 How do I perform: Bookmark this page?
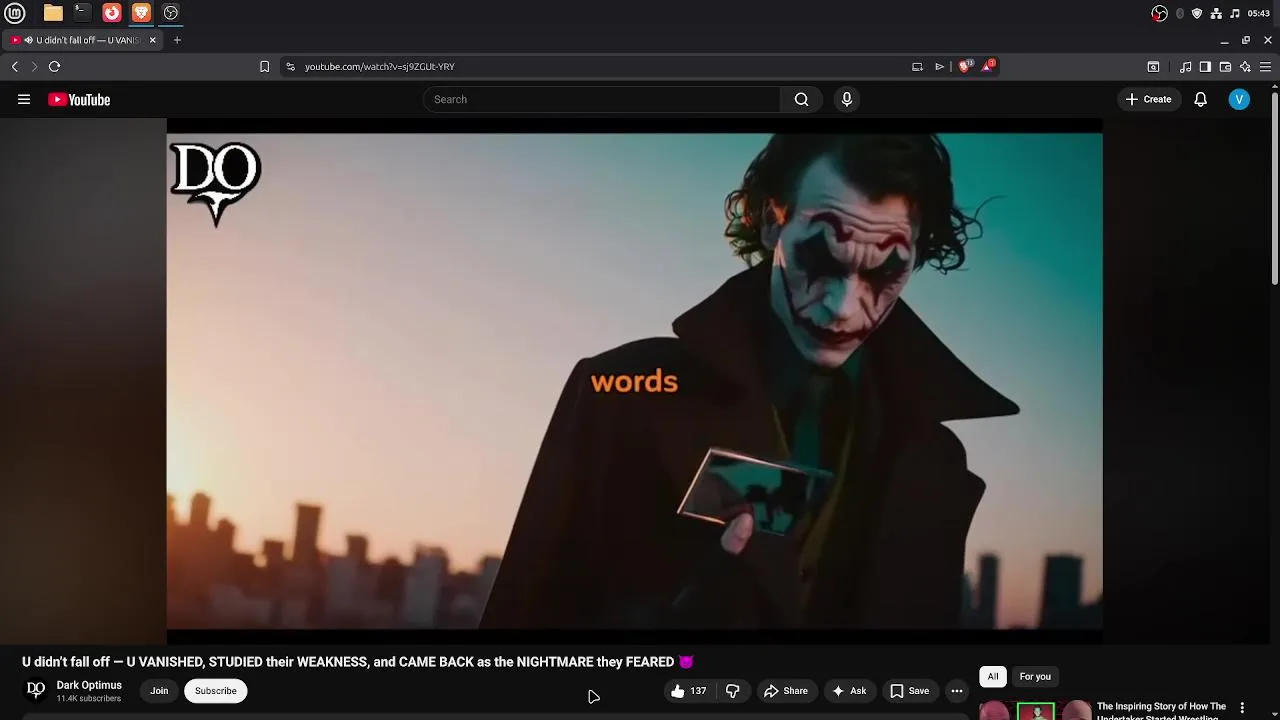pos(264,67)
